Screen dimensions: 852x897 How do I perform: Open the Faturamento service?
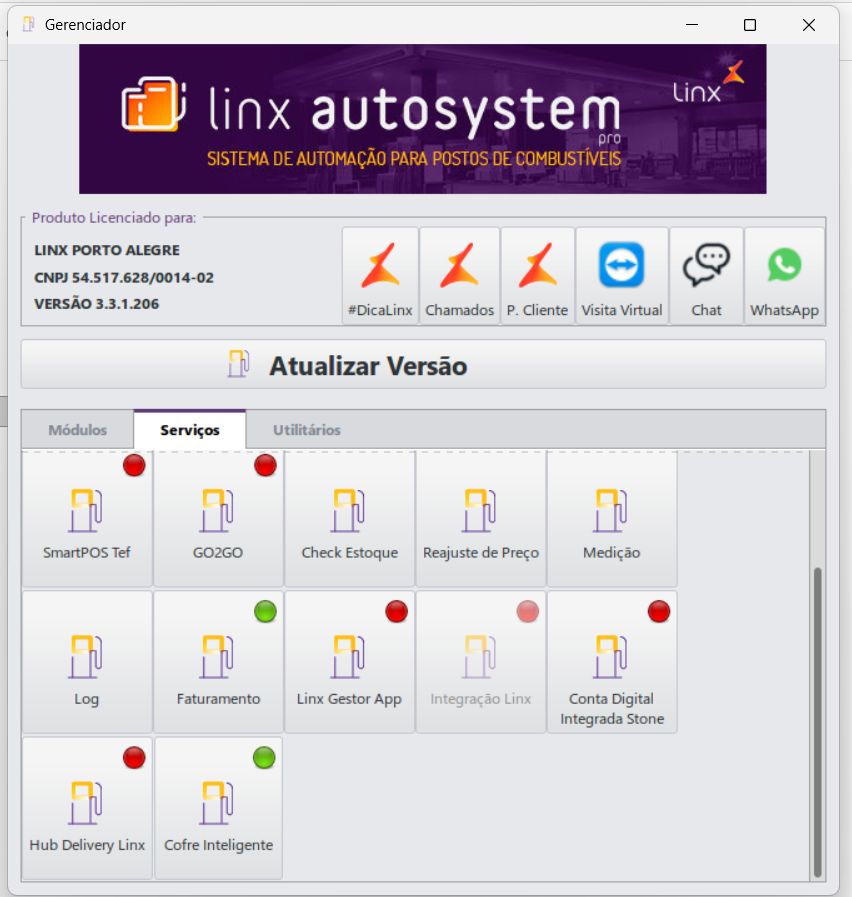coord(218,662)
